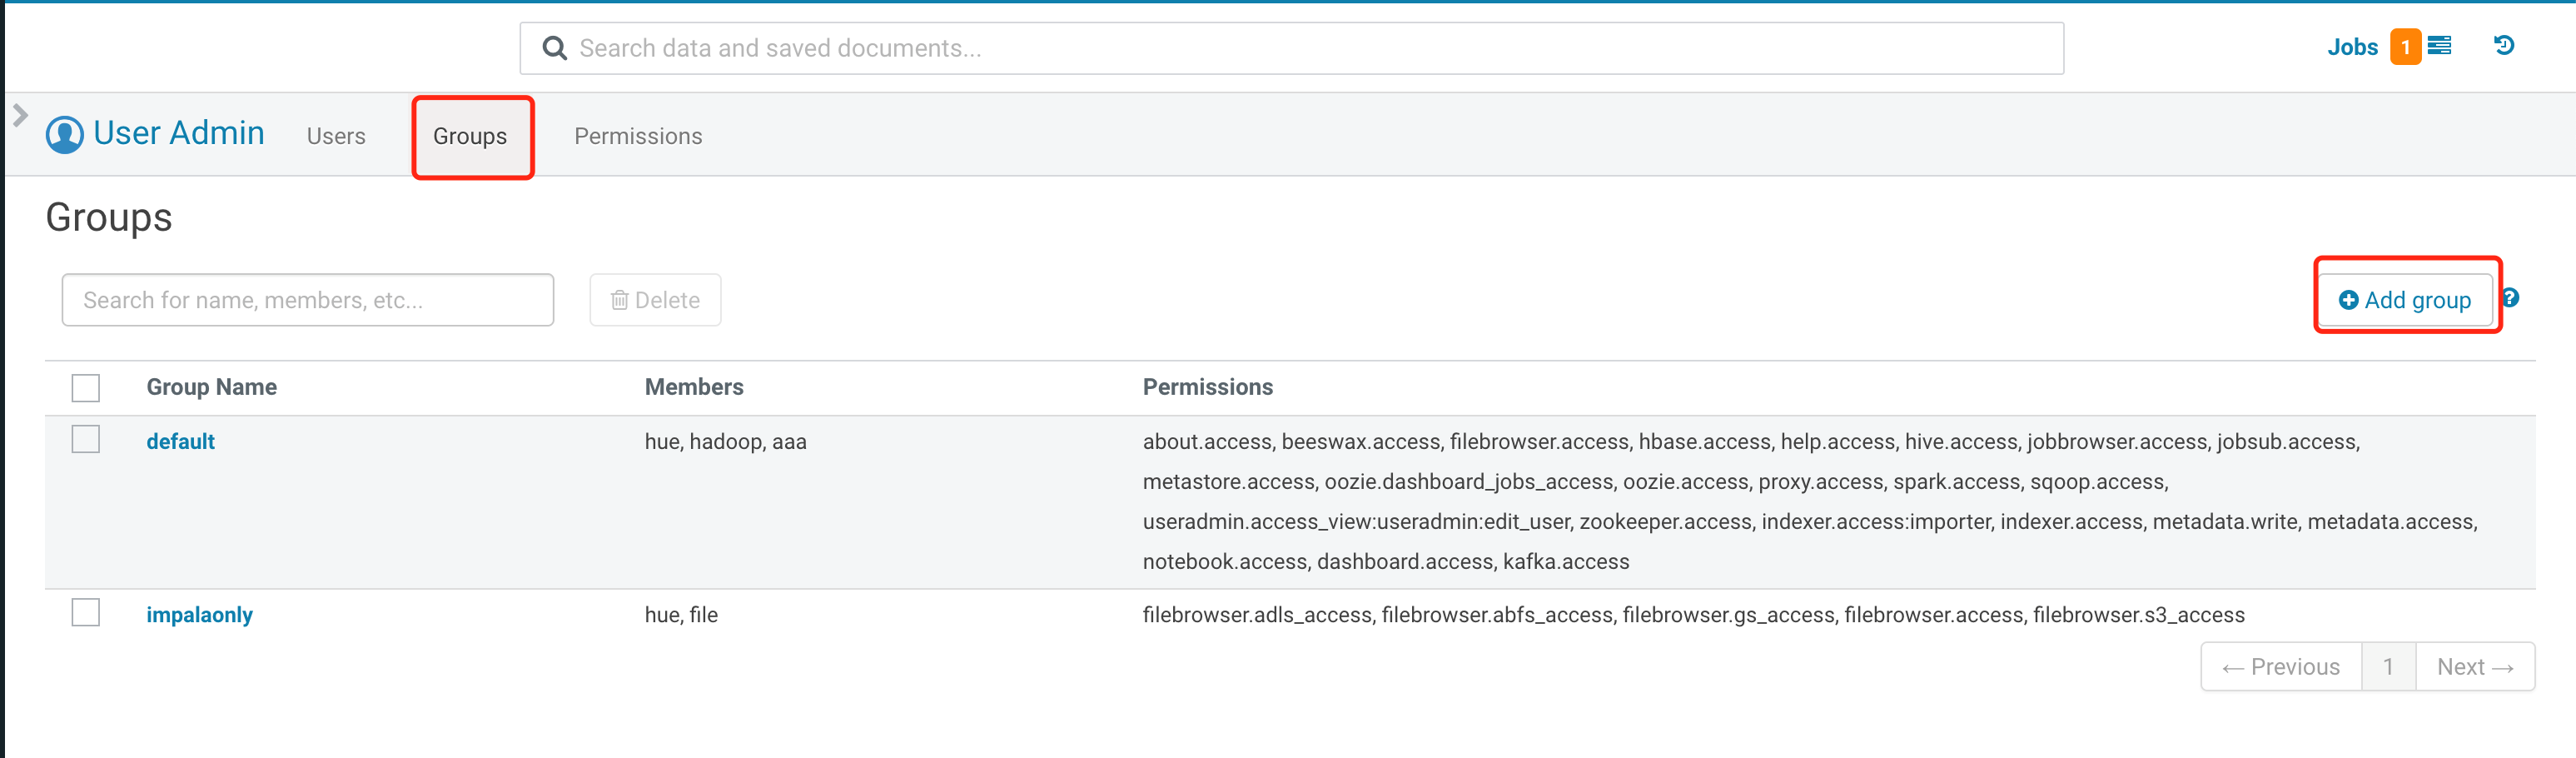Click the job history clock icon
This screenshot has height=758, width=2576.
tap(2504, 46)
